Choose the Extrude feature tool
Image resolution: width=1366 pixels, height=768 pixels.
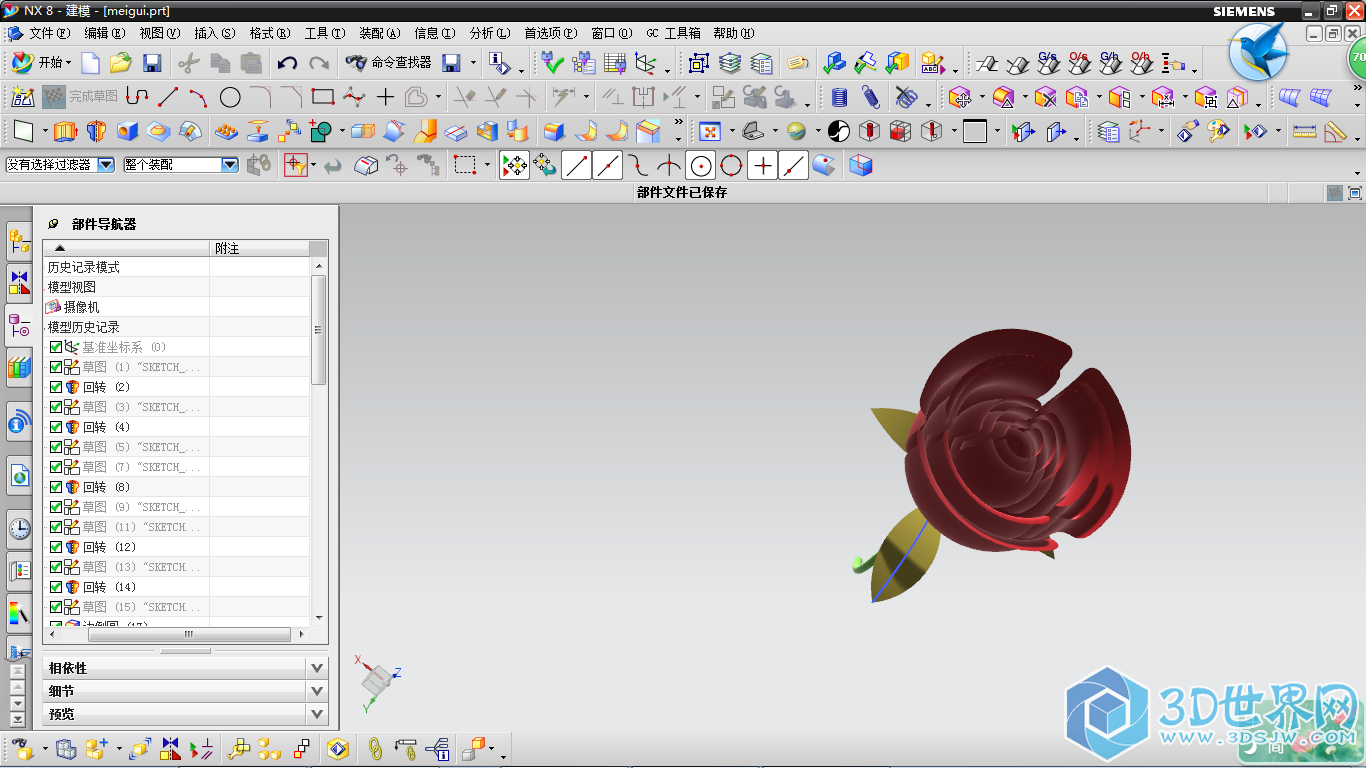pos(65,131)
